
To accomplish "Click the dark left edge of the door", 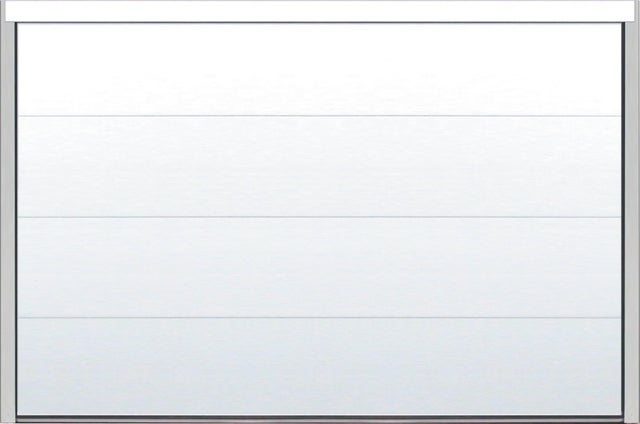I will pyautogui.click(x=16, y=220).
